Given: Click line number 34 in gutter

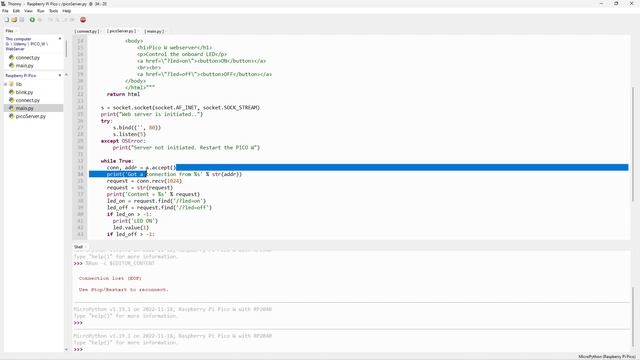Looking at the screenshot, I should tap(80, 174).
